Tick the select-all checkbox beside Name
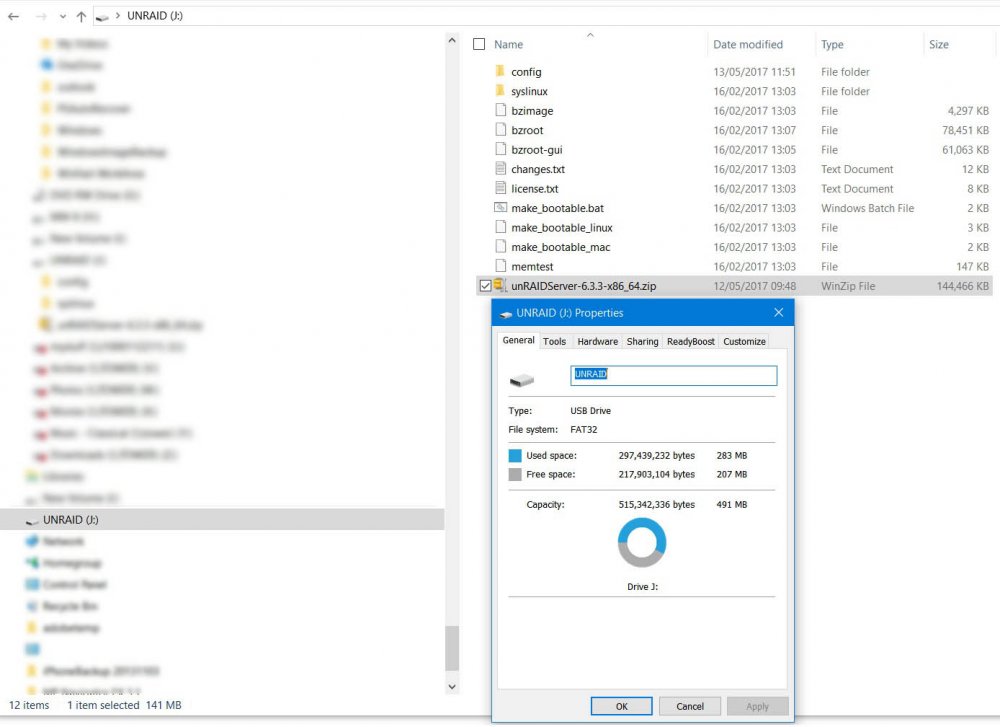This screenshot has height=727, width=1000. point(479,44)
